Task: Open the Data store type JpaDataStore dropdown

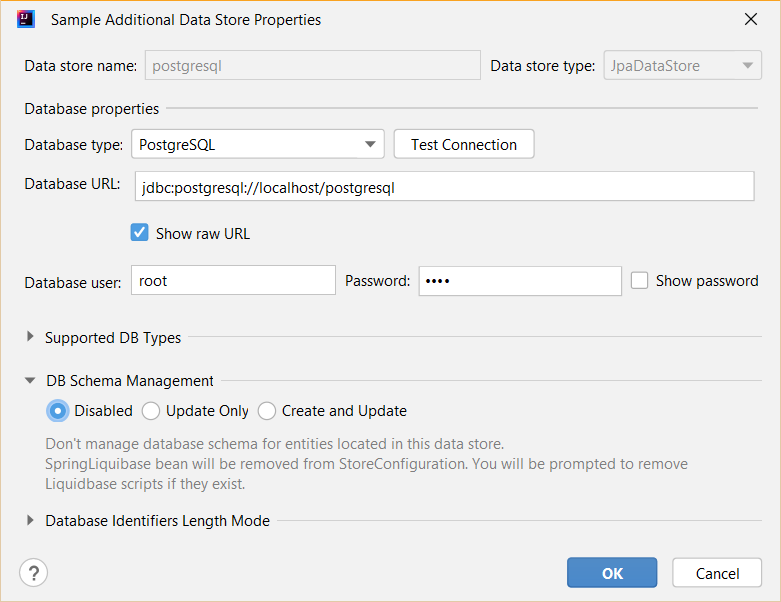Action: click(x=682, y=65)
